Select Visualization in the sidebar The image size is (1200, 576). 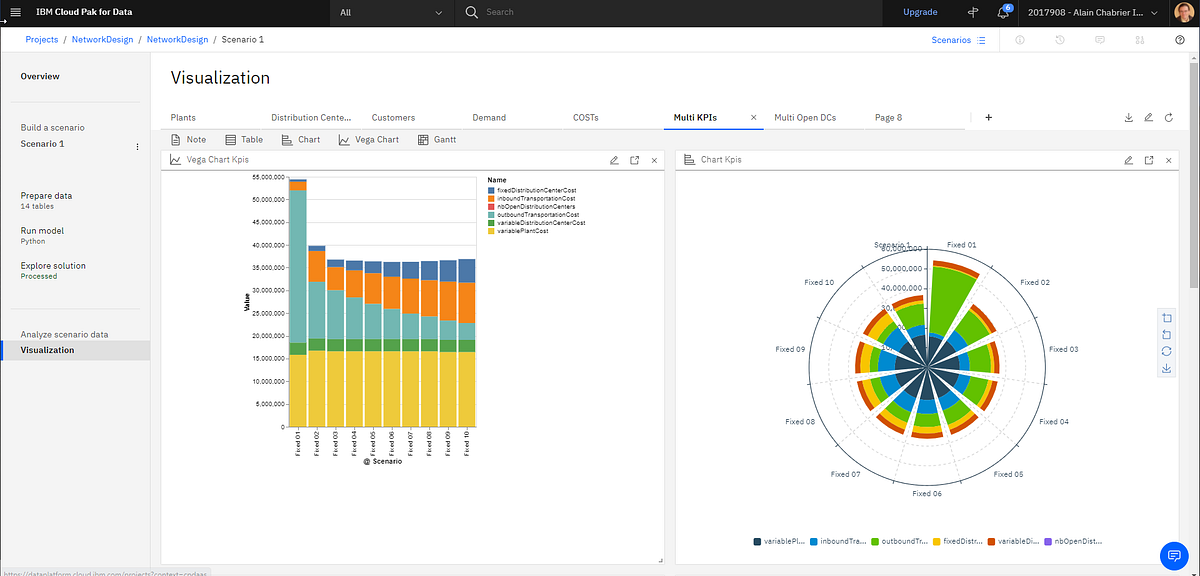pos(75,350)
